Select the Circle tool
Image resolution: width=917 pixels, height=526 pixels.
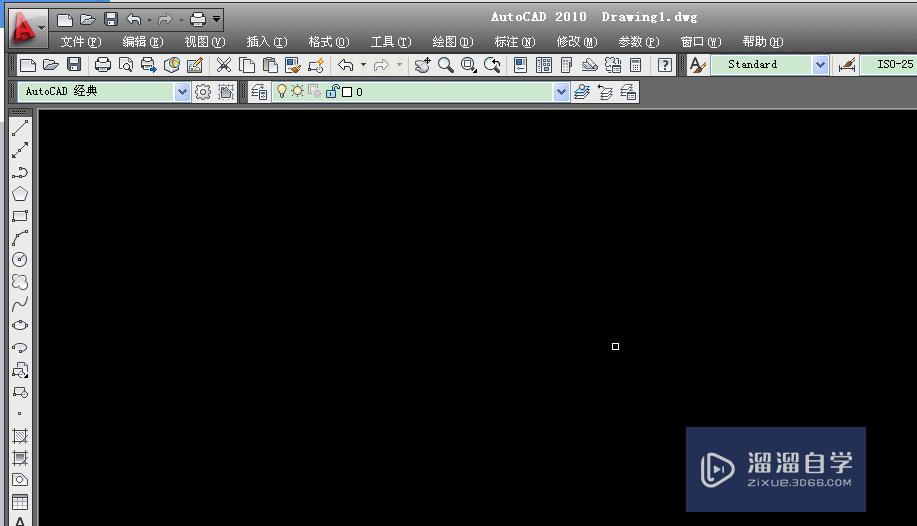click(20, 259)
